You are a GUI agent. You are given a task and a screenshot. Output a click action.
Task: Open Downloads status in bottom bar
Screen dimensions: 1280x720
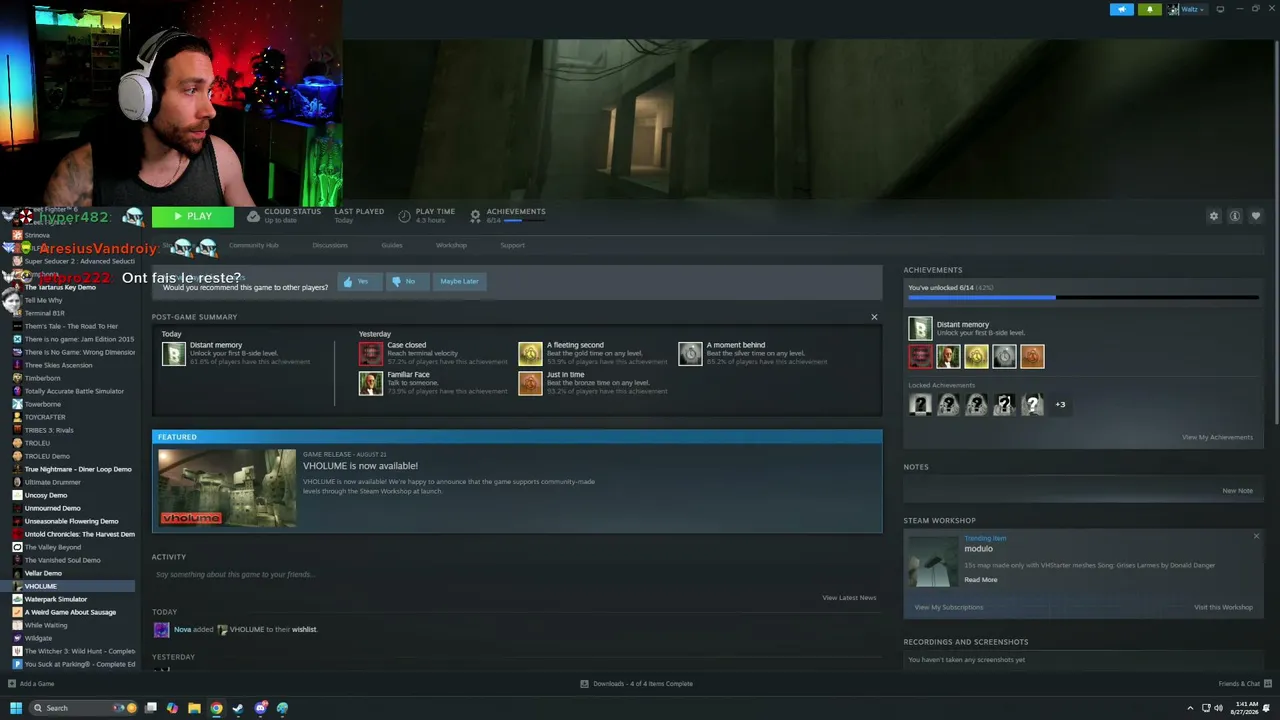[x=636, y=684]
